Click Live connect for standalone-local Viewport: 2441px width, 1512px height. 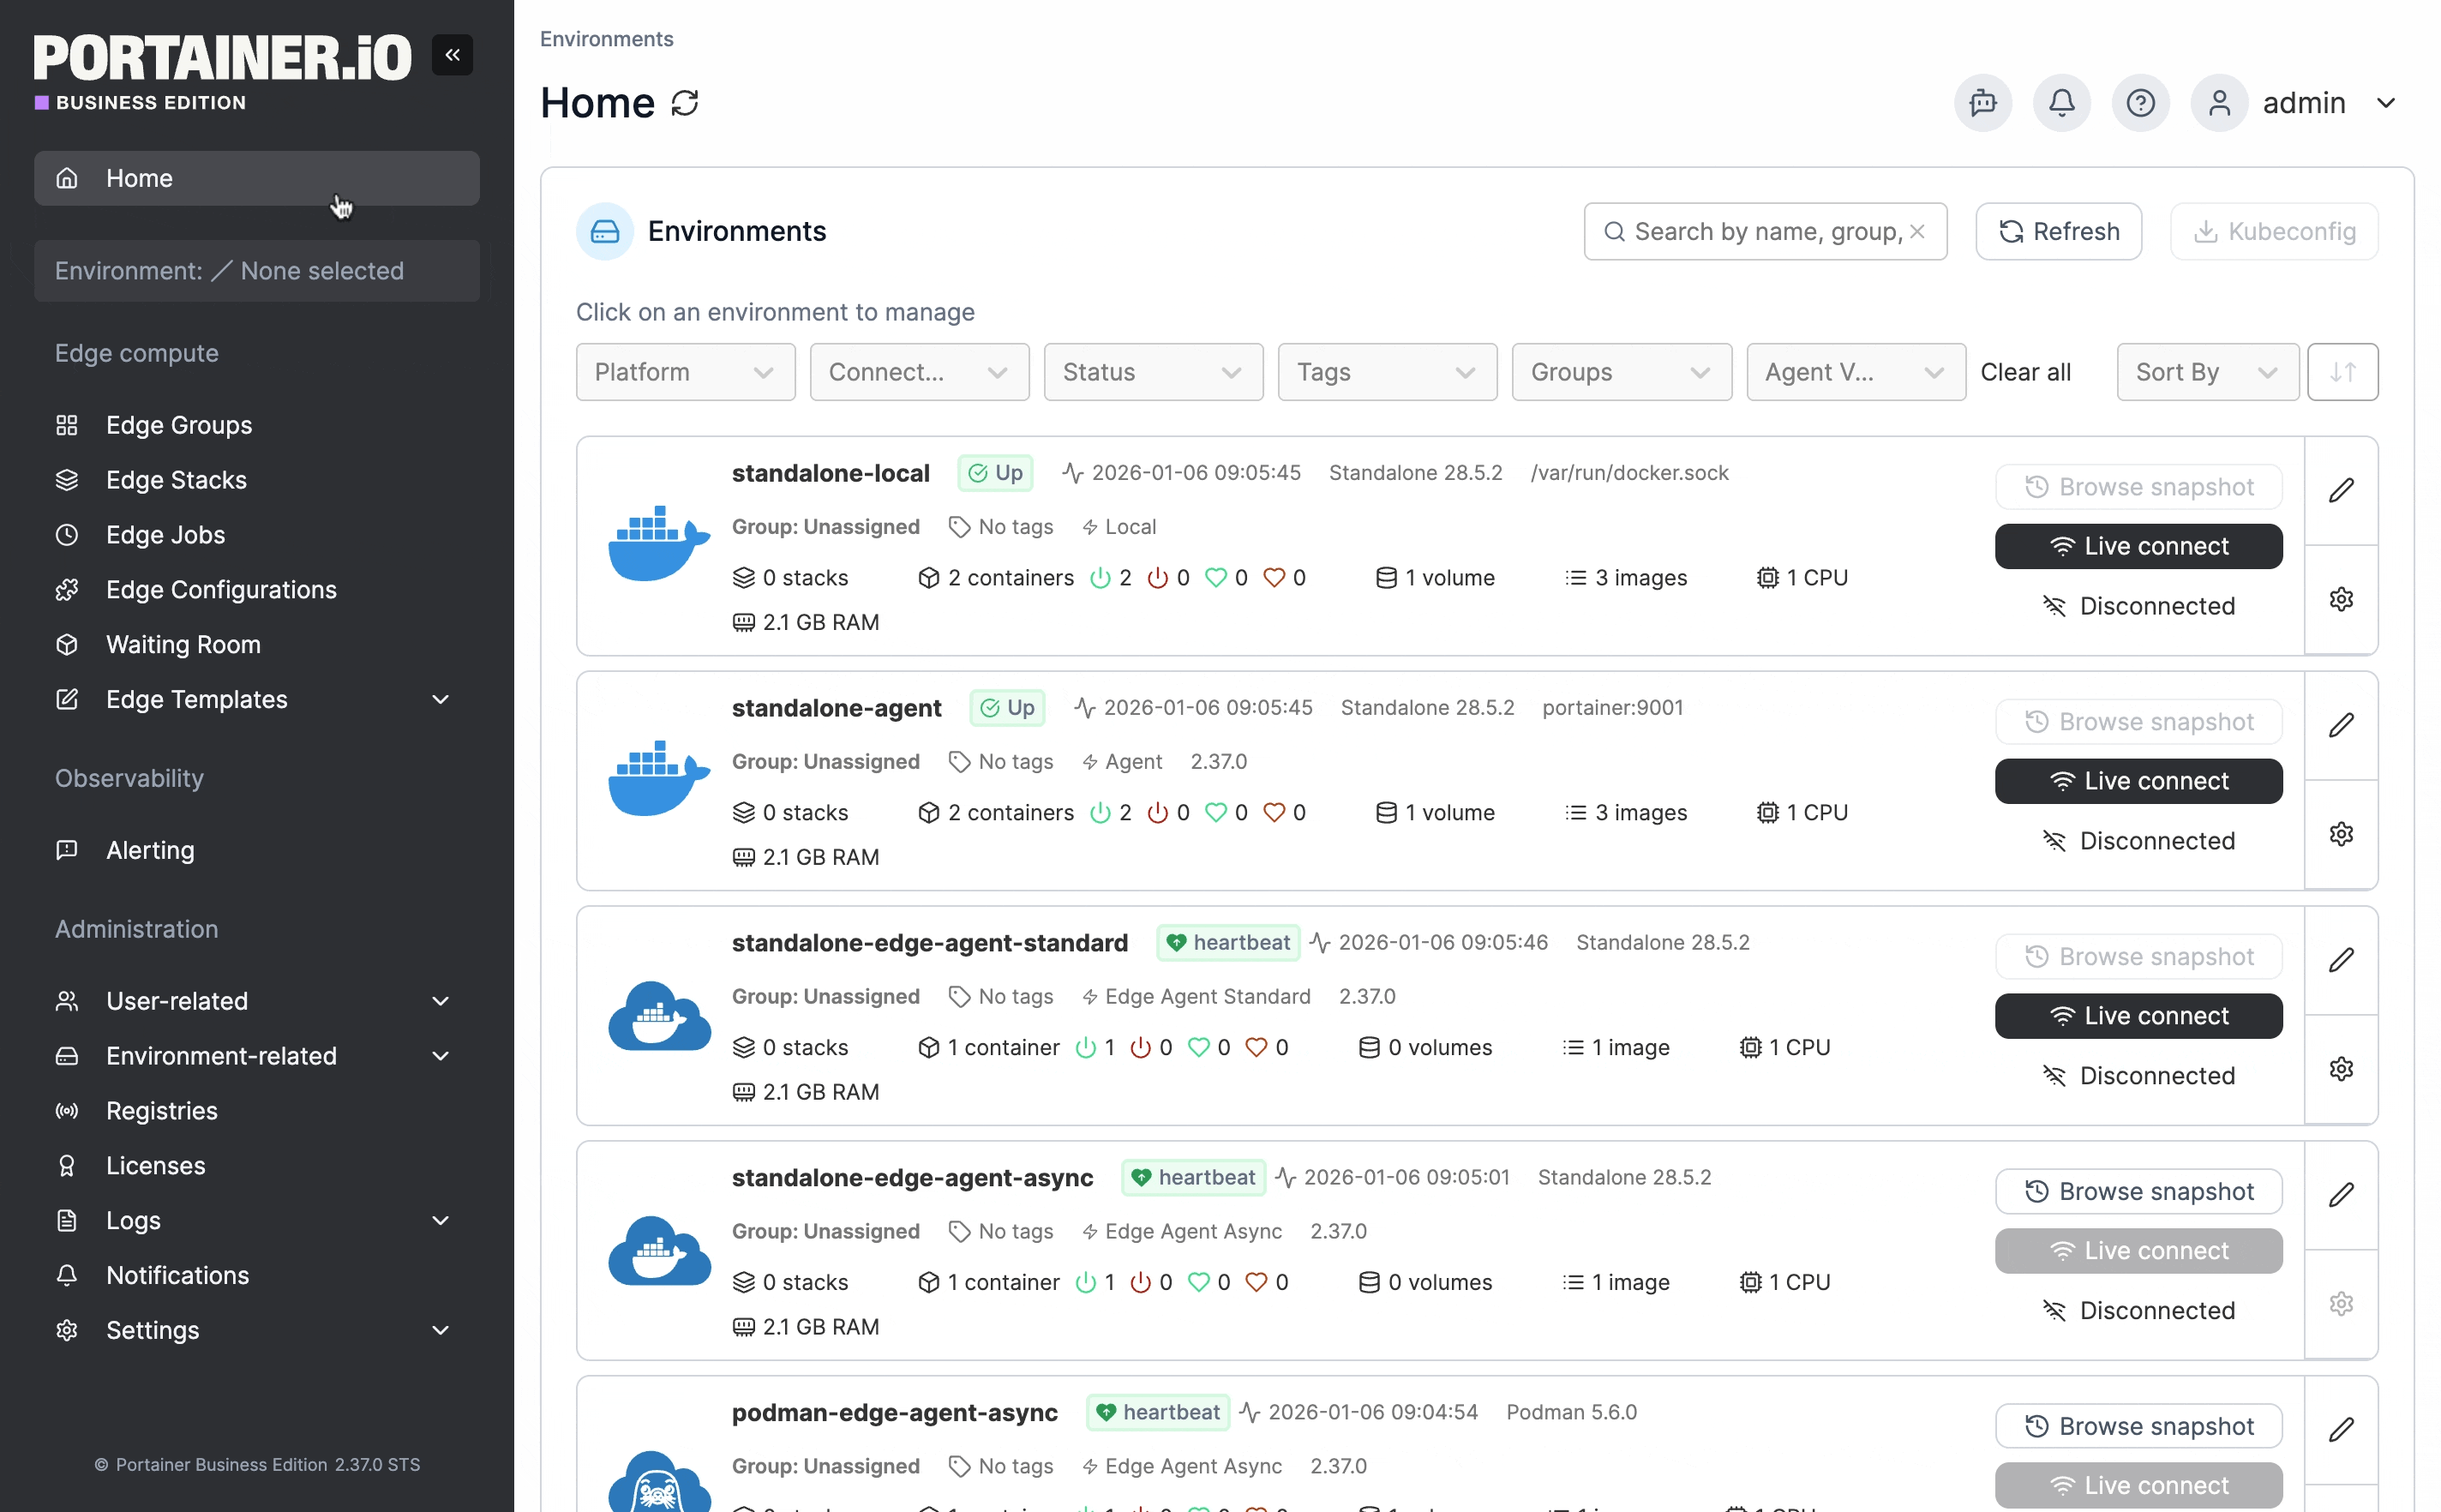[x=2138, y=546]
